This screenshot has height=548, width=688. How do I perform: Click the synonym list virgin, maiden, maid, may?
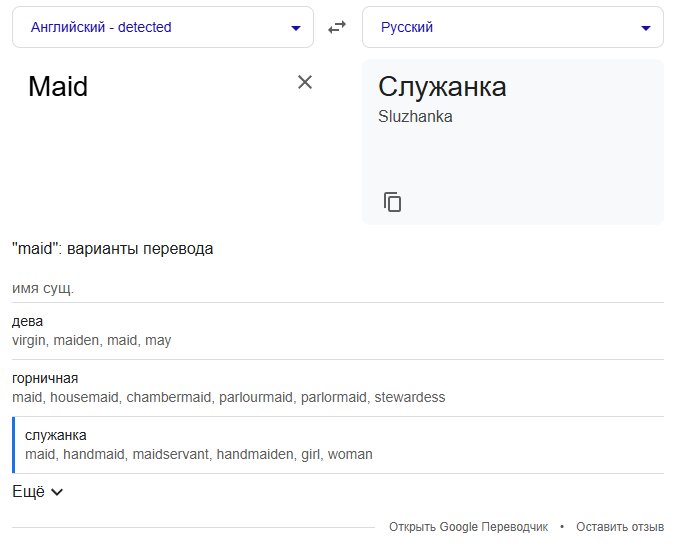pos(92,341)
